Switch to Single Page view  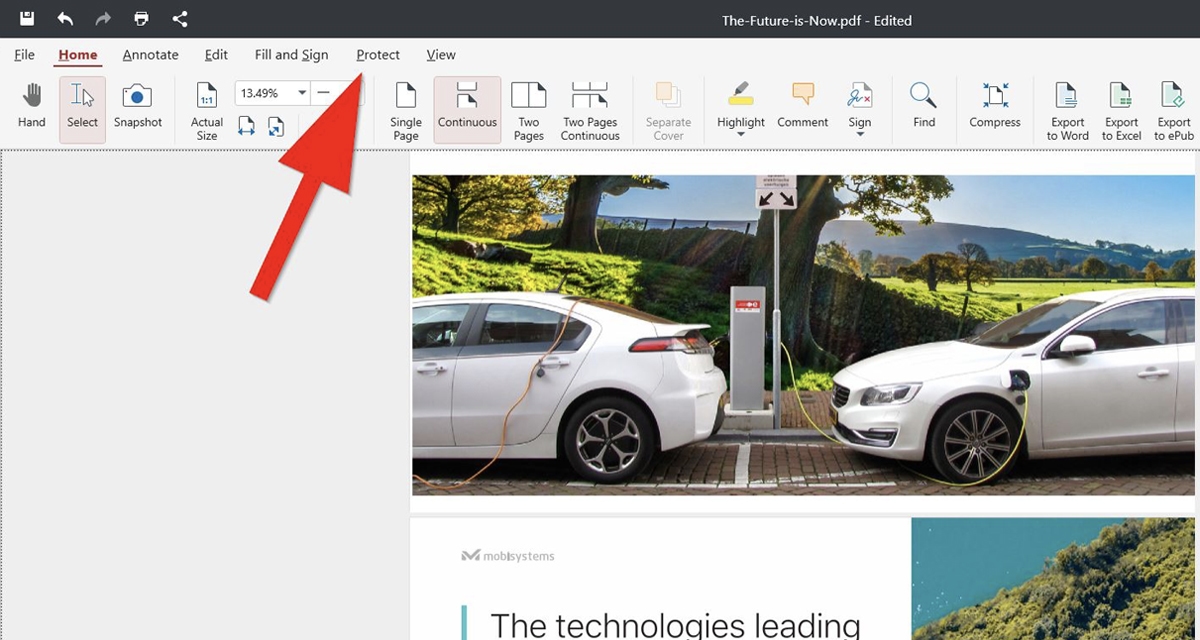pyautogui.click(x=406, y=111)
